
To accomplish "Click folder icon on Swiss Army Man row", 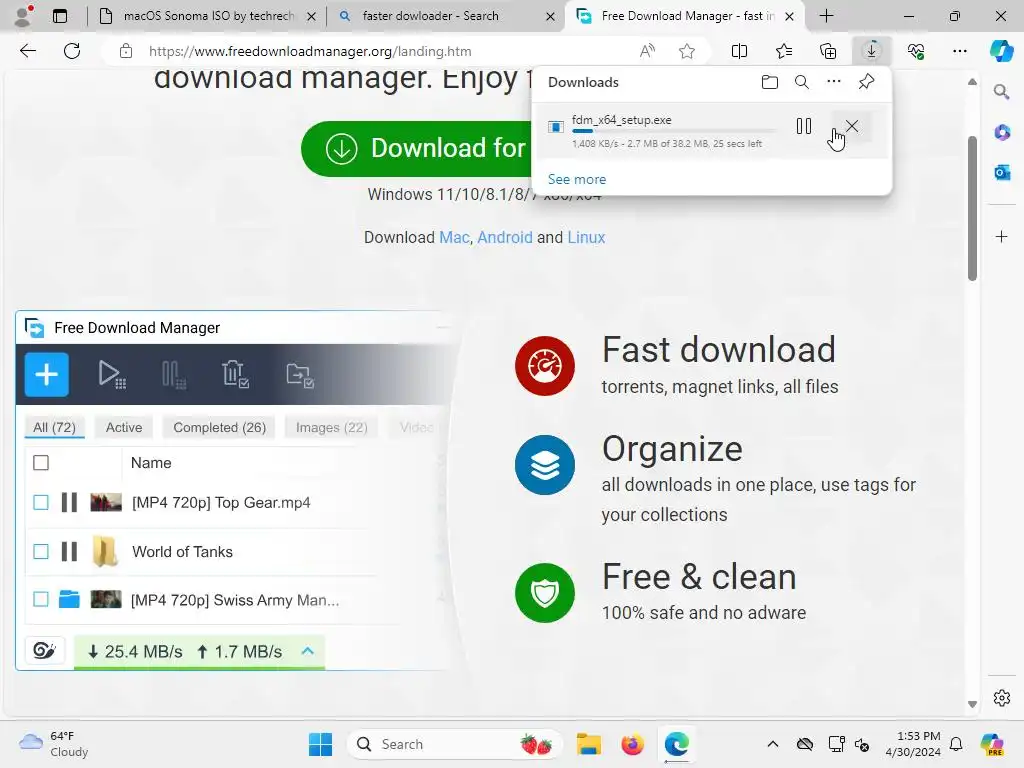I will 69,599.
